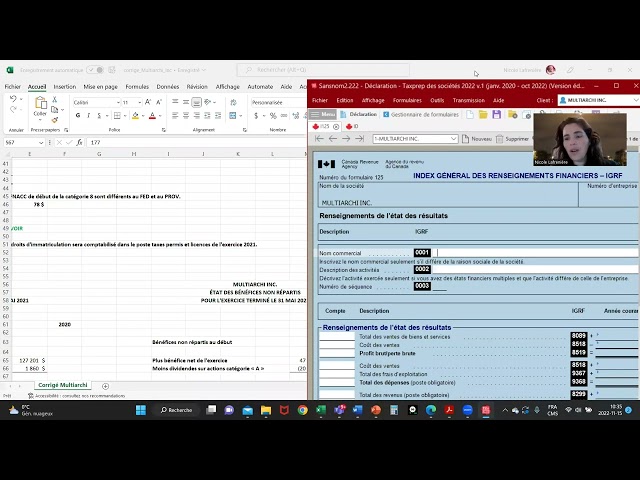Open the Excel Fichier tab
The width and height of the screenshot is (640, 480).
[13, 87]
